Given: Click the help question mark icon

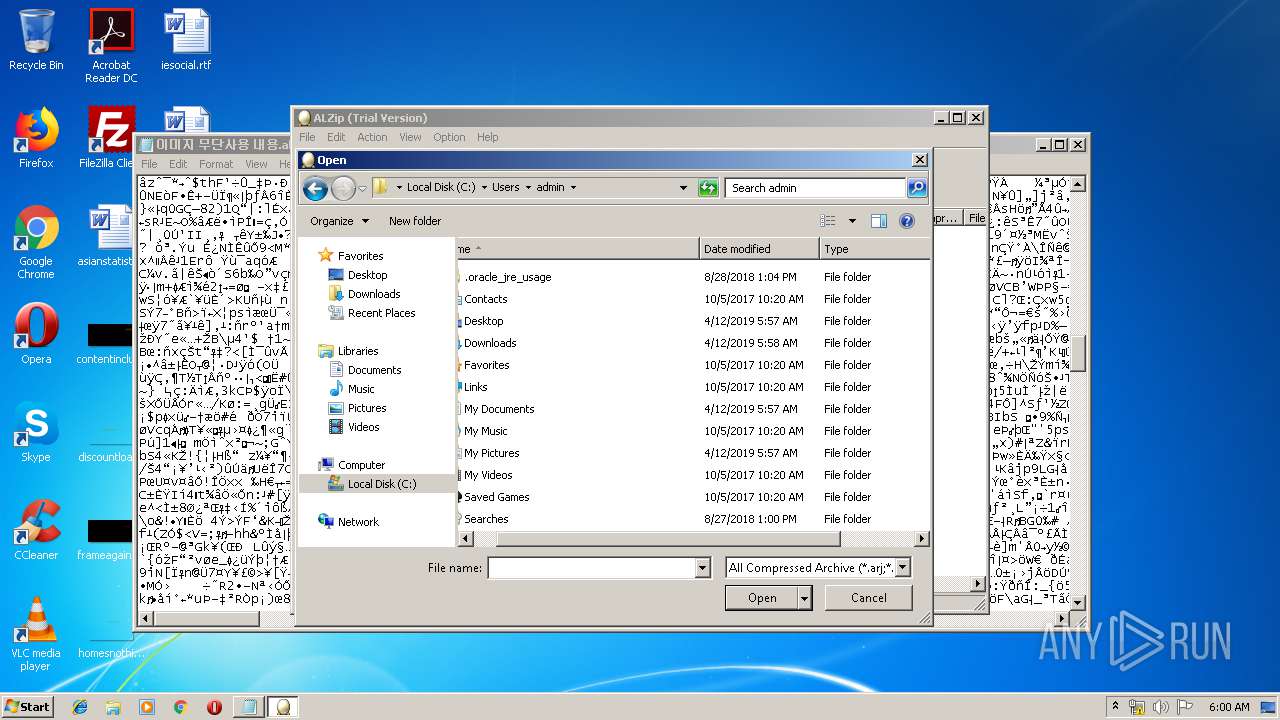Looking at the screenshot, I should (907, 221).
